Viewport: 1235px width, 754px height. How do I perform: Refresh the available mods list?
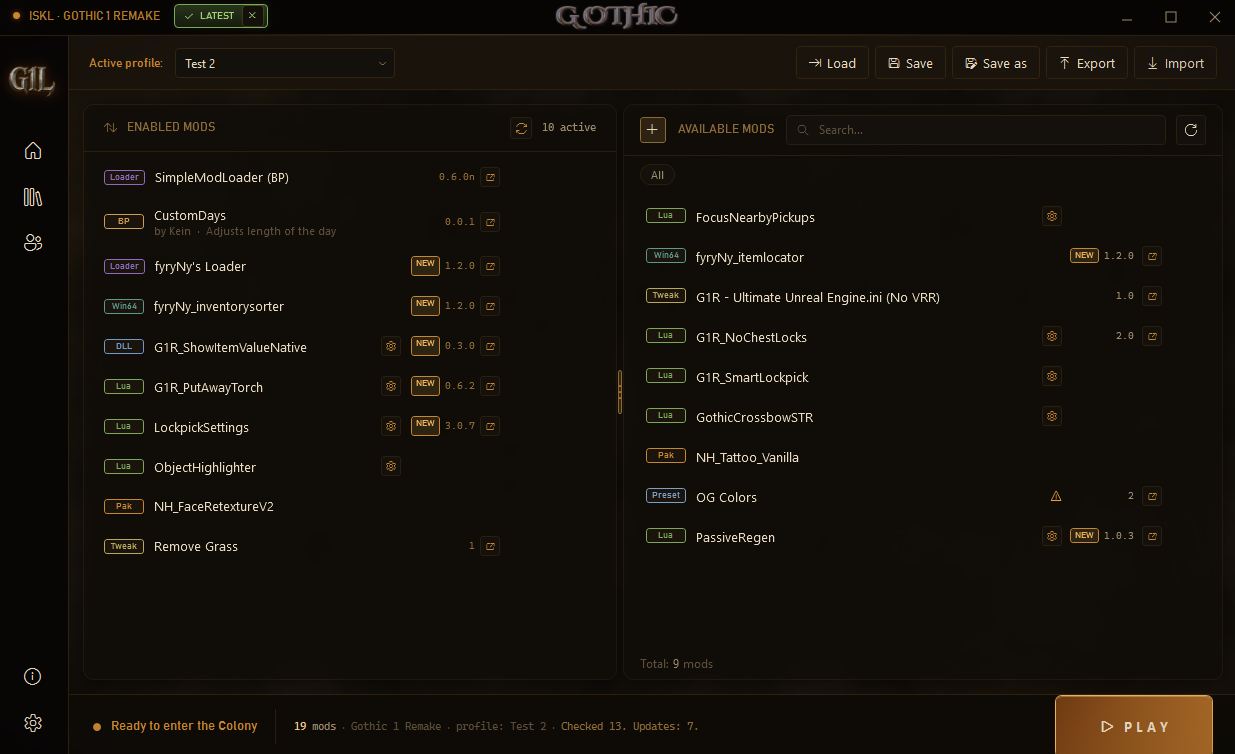pyautogui.click(x=1190, y=130)
